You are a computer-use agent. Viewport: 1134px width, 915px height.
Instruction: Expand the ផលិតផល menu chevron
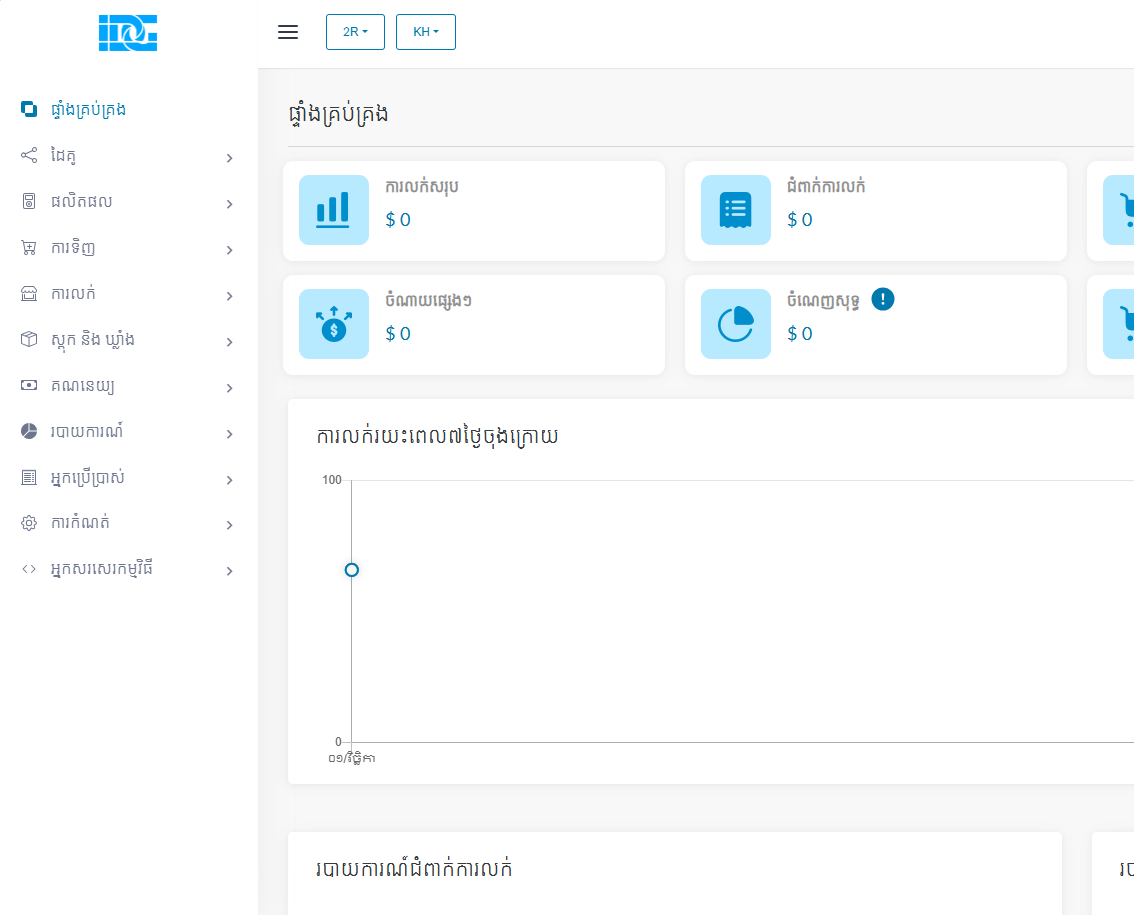pos(229,204)
